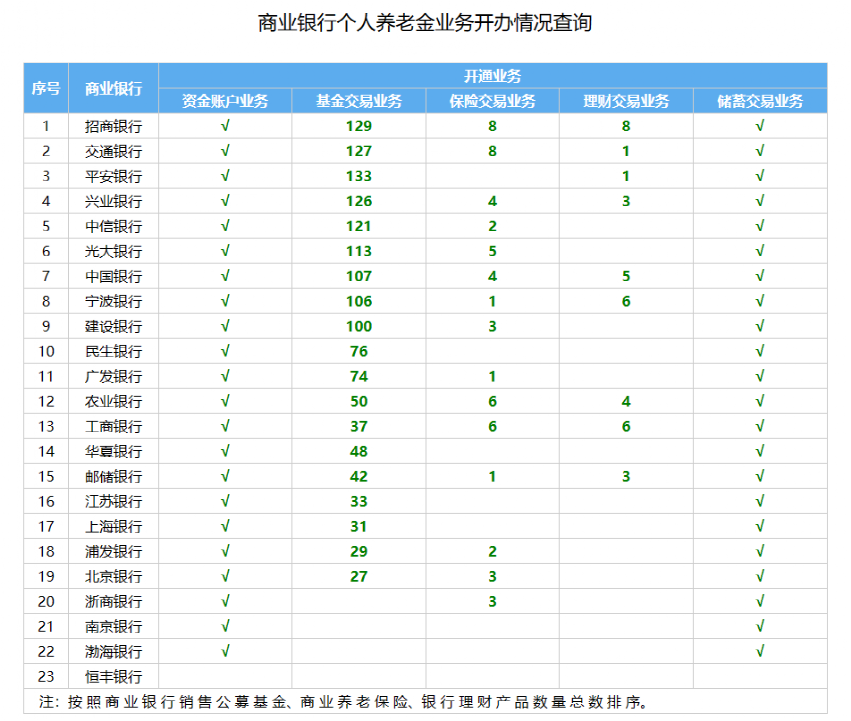Click the title 商业银行个人养老金业务开办情况查询
Image resolution: width=851 pixels, height=721 pixels.
tap(425, 24)
